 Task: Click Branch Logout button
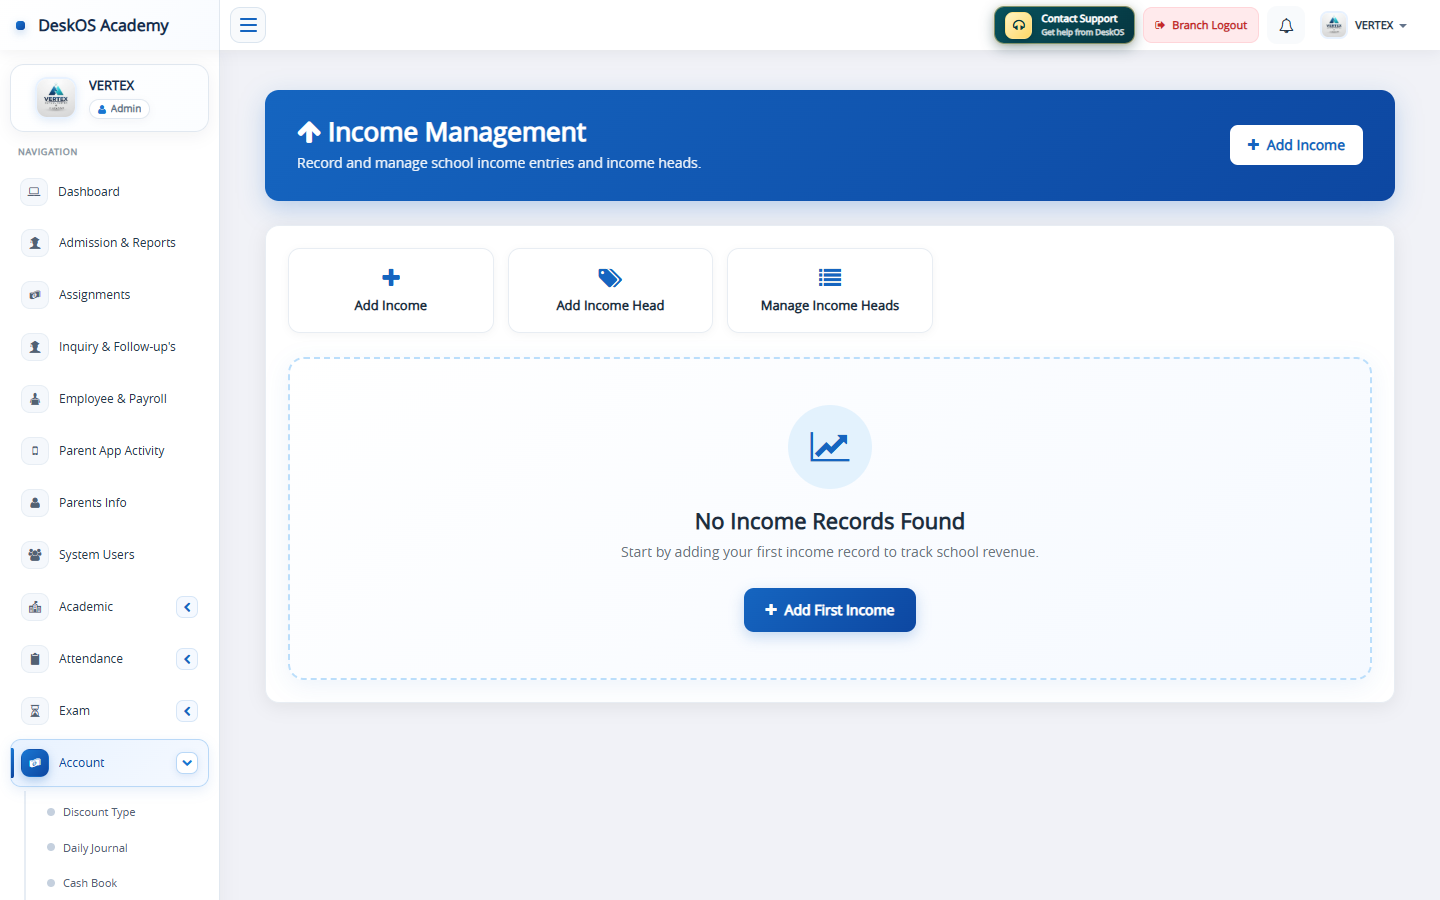pyautogui.click(x=1201, y=25)
